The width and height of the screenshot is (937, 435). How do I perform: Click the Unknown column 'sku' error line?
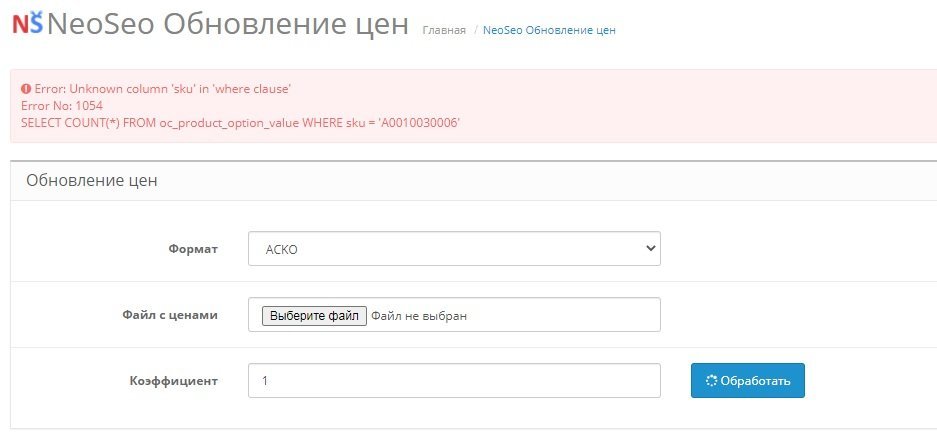point(162,89)
